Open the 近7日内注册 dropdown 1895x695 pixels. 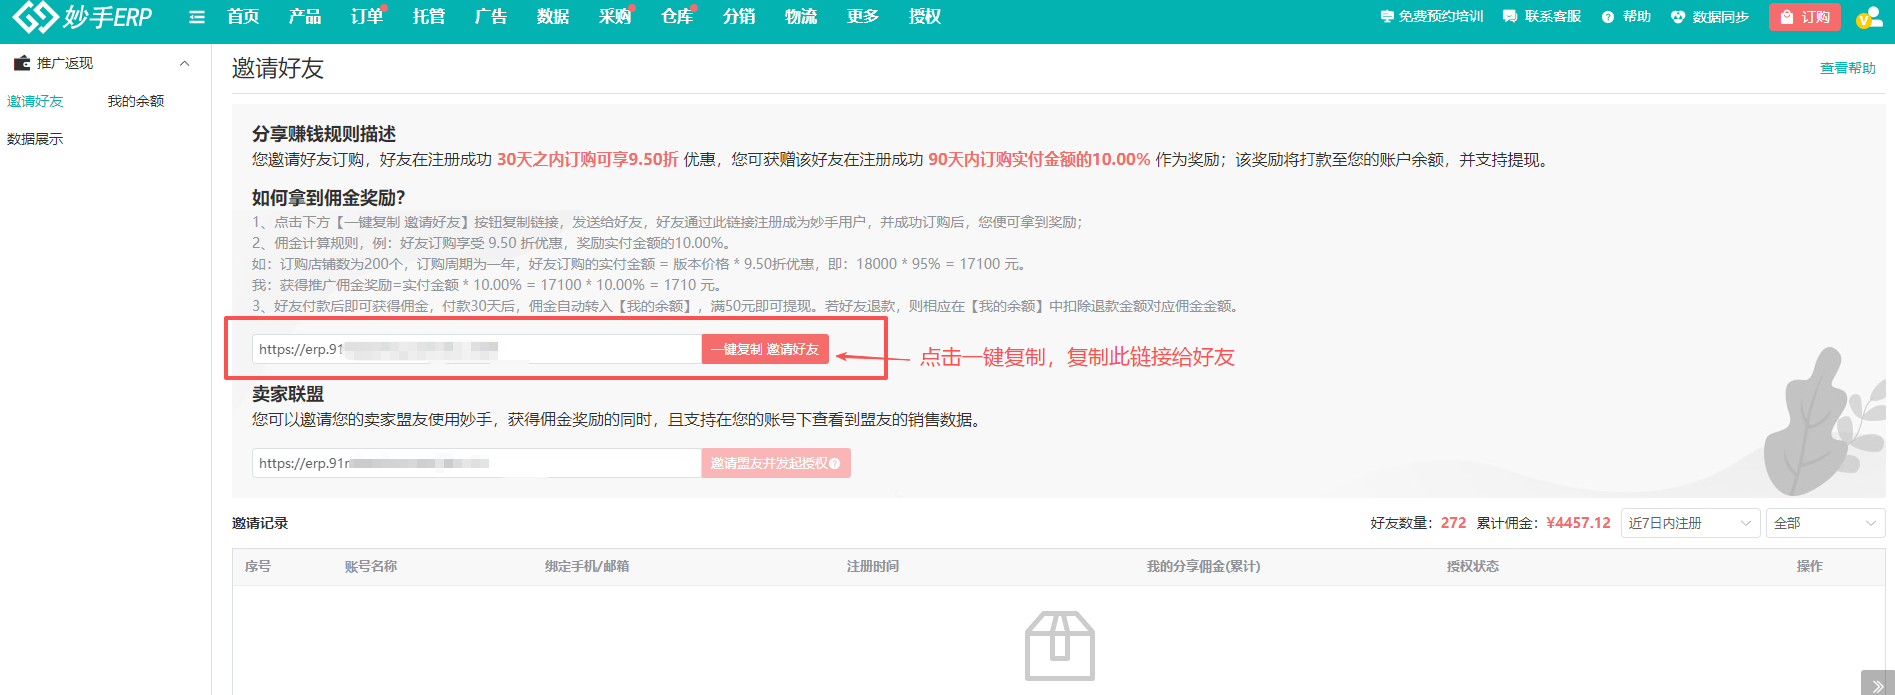click(x=1690, y=523)
